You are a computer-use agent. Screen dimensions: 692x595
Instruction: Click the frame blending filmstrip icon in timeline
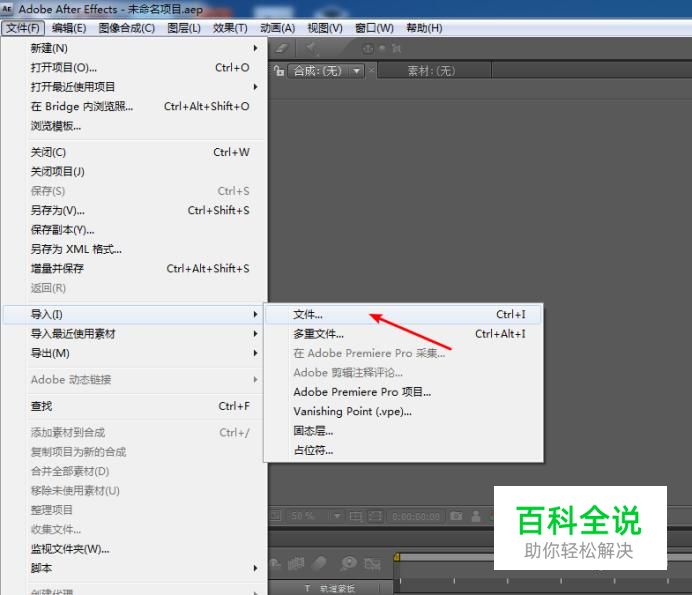pos(296,563)
